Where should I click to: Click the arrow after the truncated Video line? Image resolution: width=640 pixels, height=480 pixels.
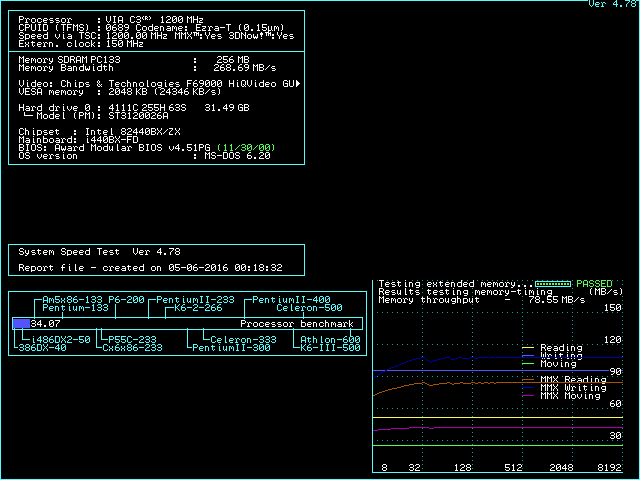point(299,84)
